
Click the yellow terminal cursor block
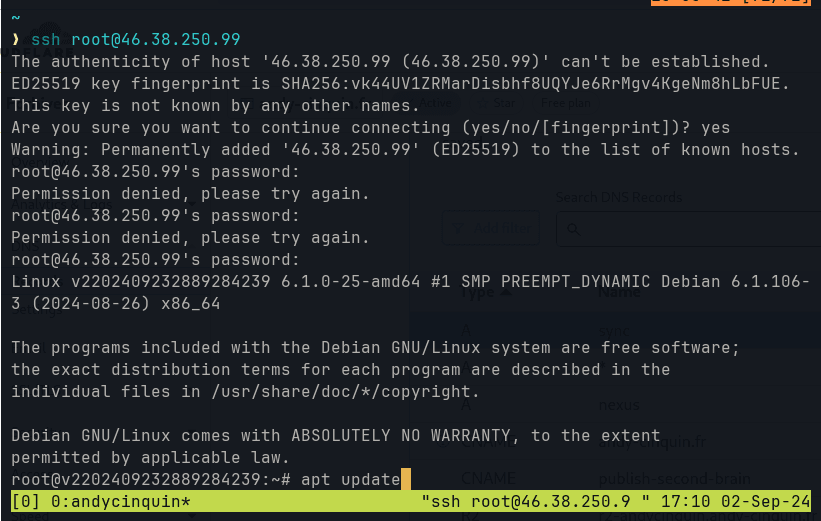(x=406, y=480)
